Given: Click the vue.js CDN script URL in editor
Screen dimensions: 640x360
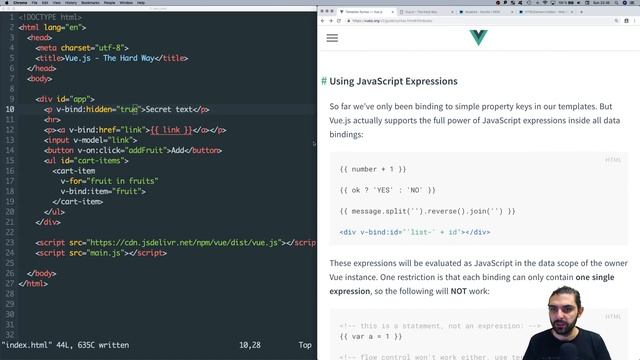Looking at the screenshot, I should (x=184, y=242).
